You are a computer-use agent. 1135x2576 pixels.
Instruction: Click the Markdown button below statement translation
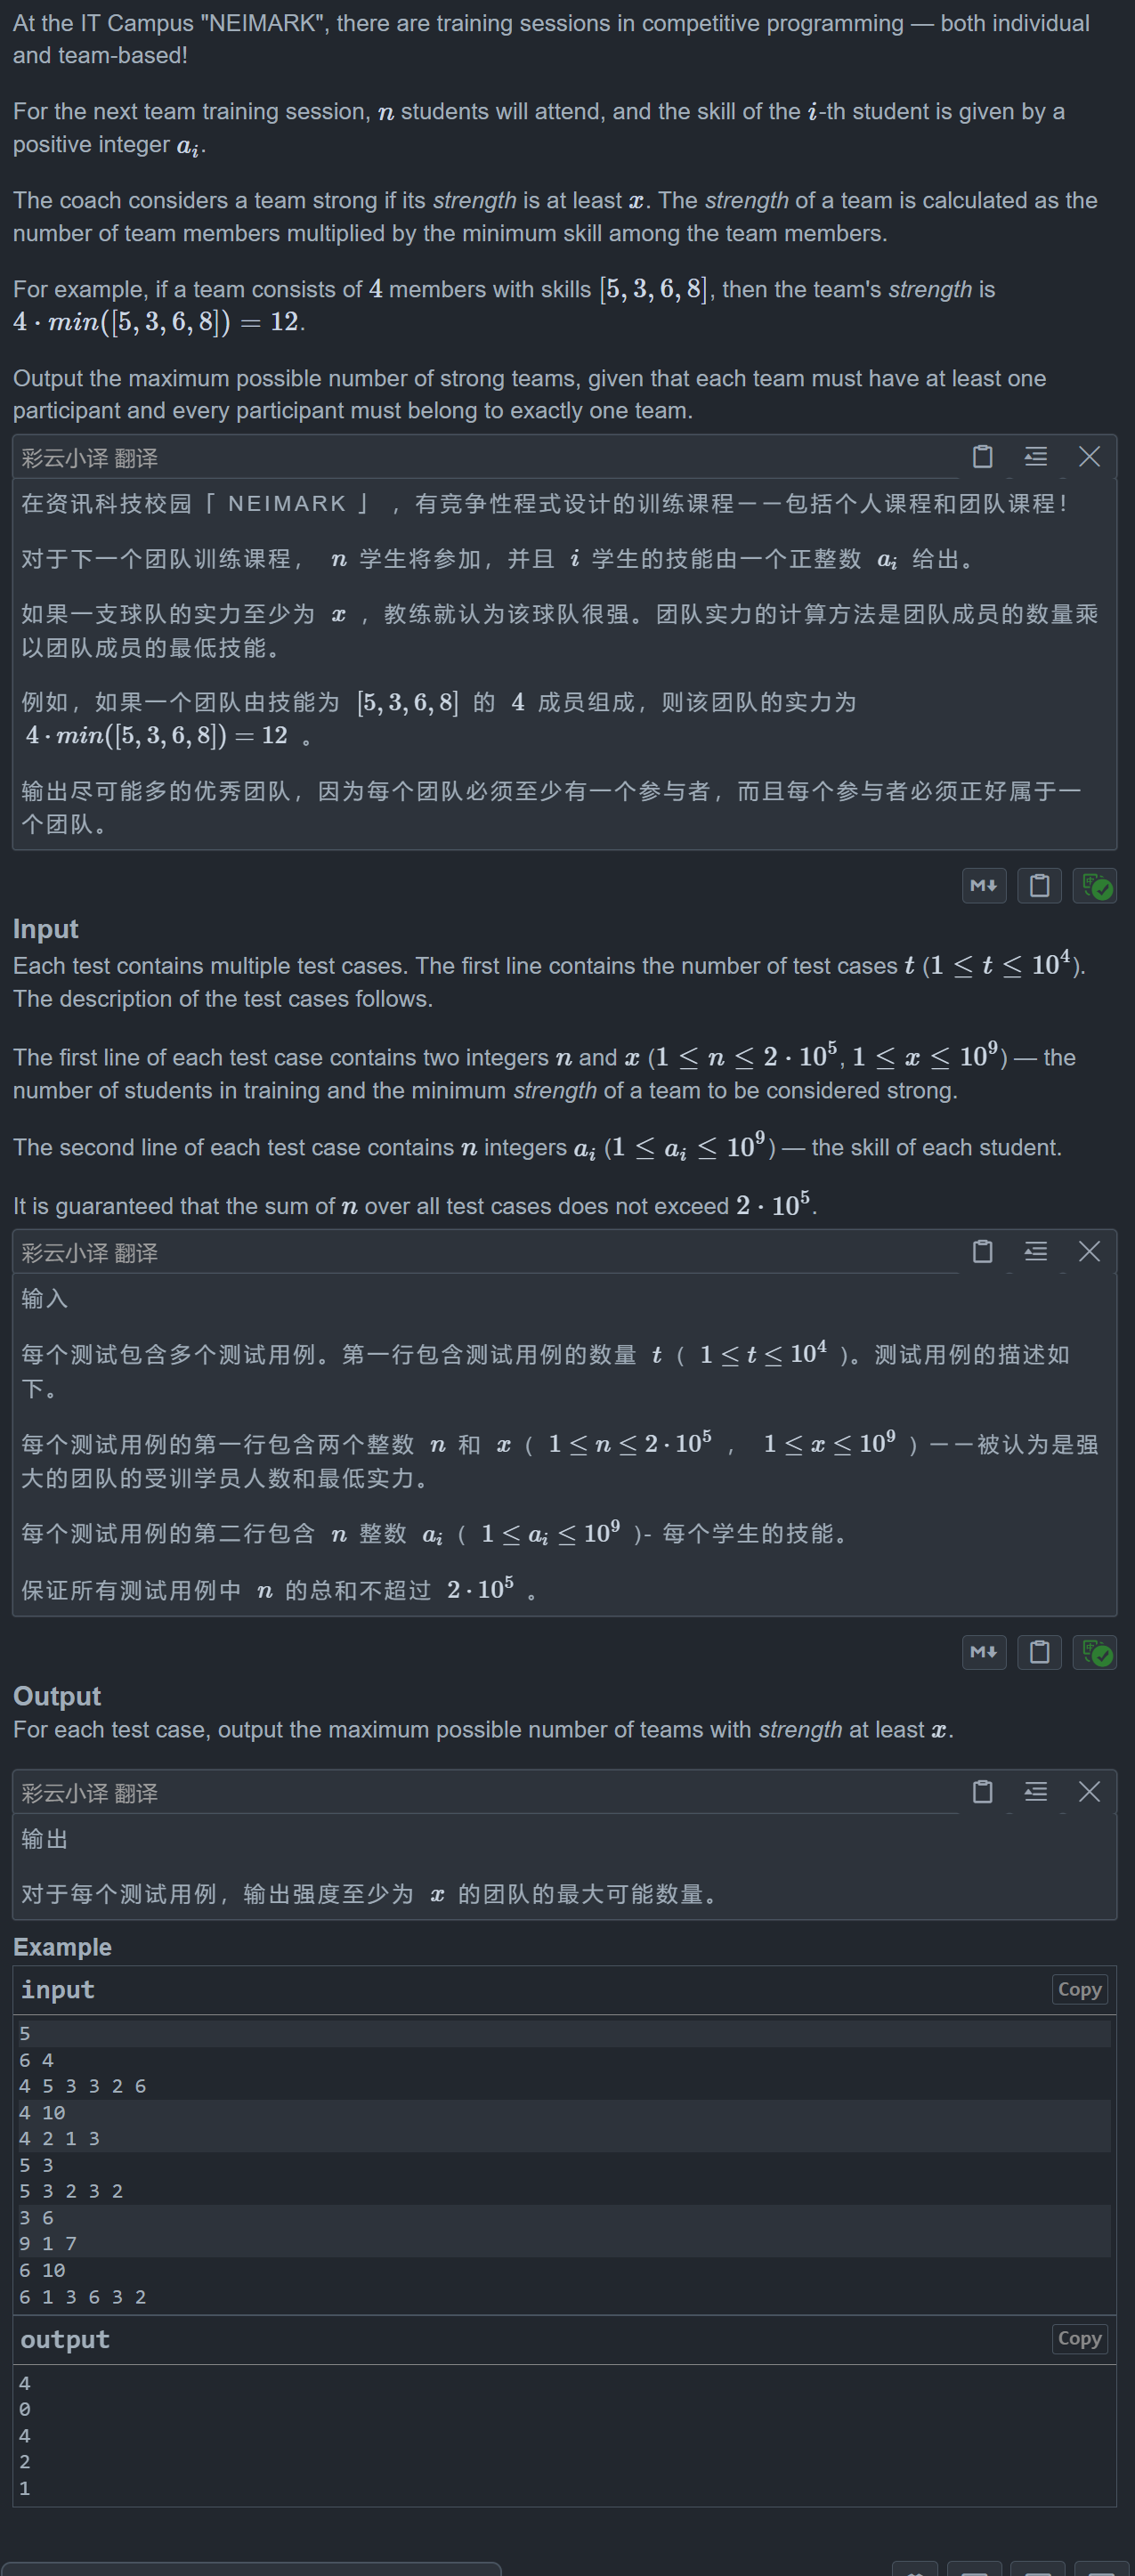pos(984,886)
